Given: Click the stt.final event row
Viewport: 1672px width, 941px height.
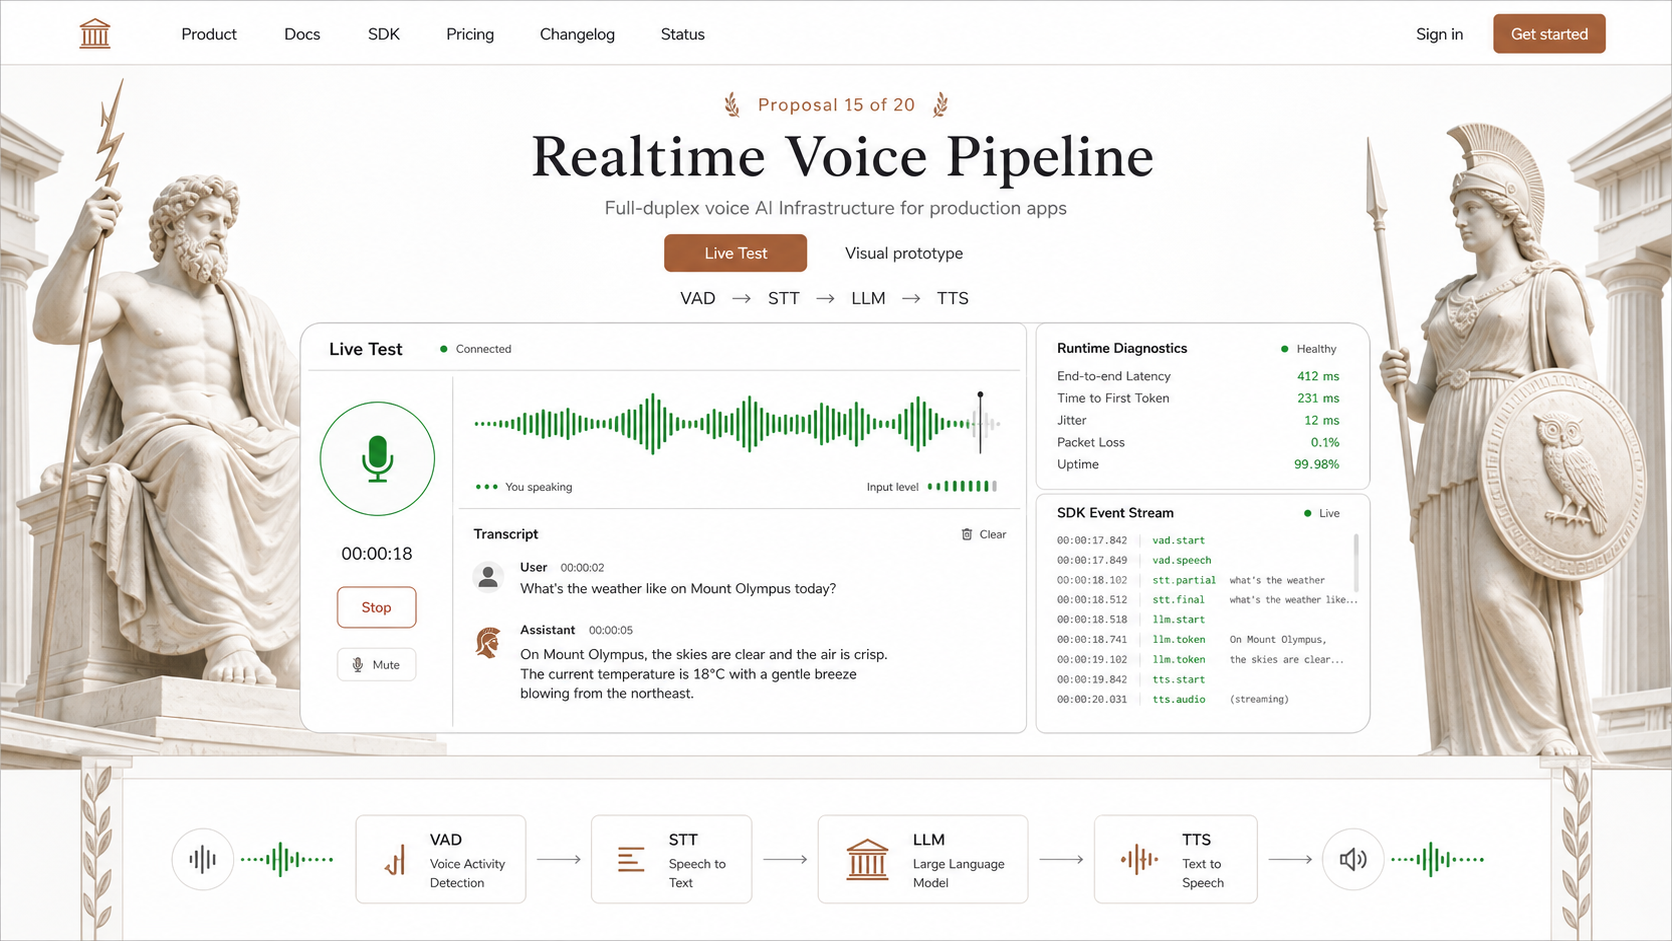Looking at the screenshot, I should [x=1207, y=600].
